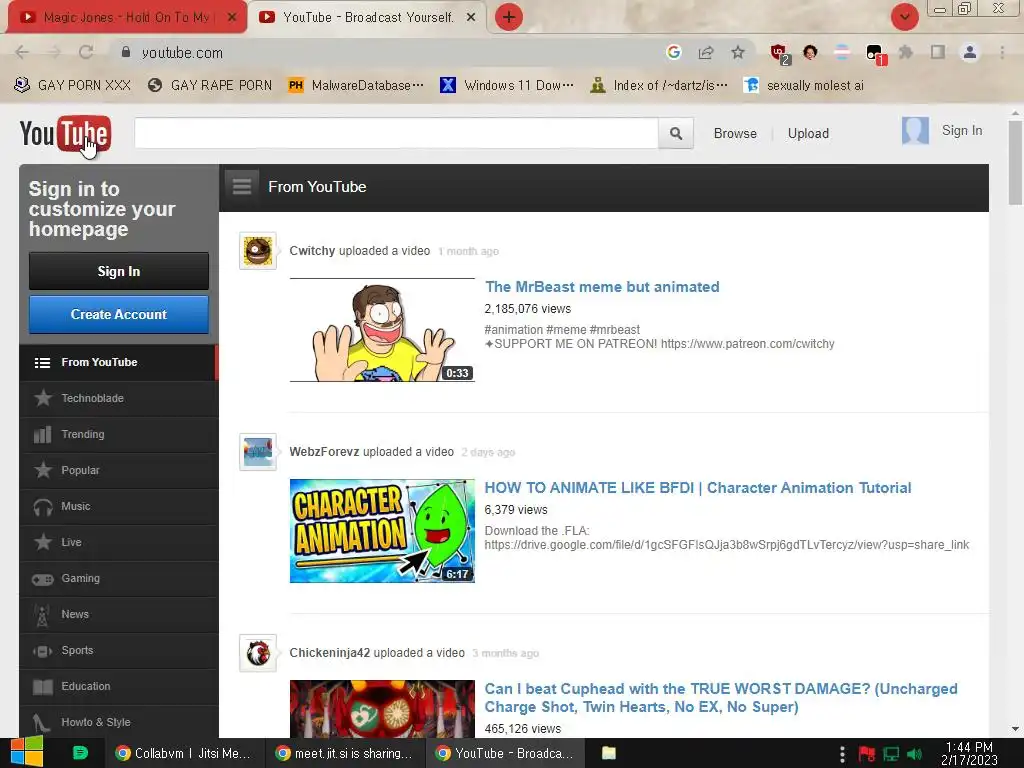Click the green notes app in the taskbar
1024x768 pixels.
(80, 753)
